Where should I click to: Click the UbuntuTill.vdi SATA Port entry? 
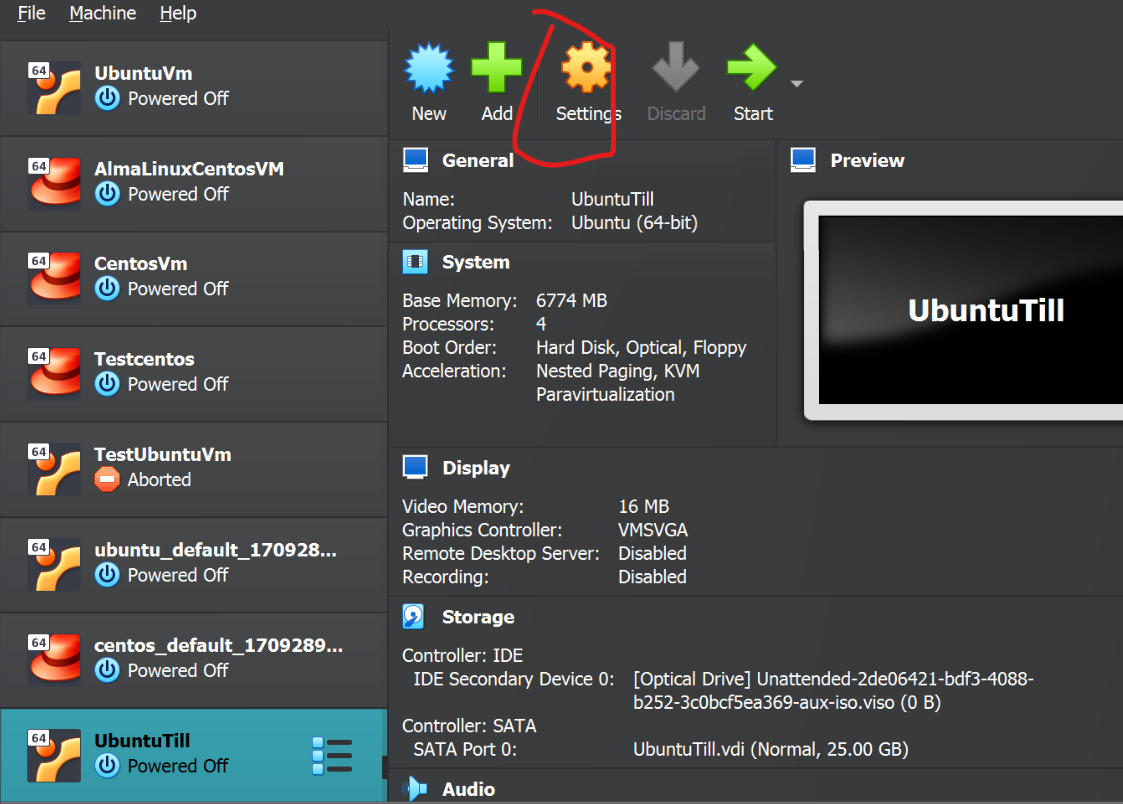(x=771, y=750)
